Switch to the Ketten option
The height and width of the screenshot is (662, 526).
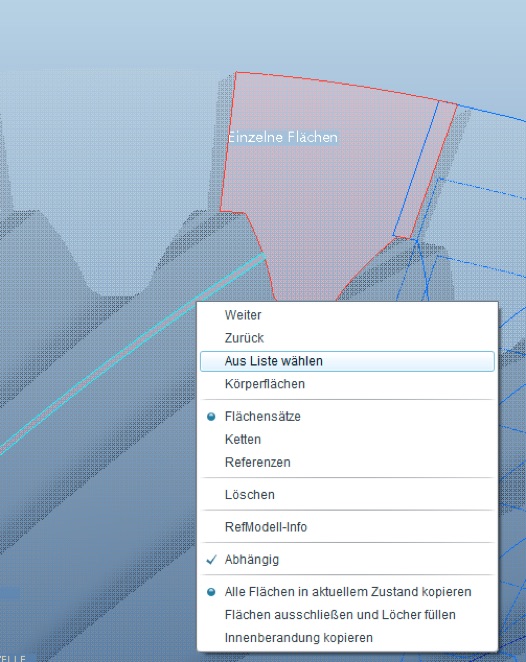pyautogui.click(x=347, y=440)
